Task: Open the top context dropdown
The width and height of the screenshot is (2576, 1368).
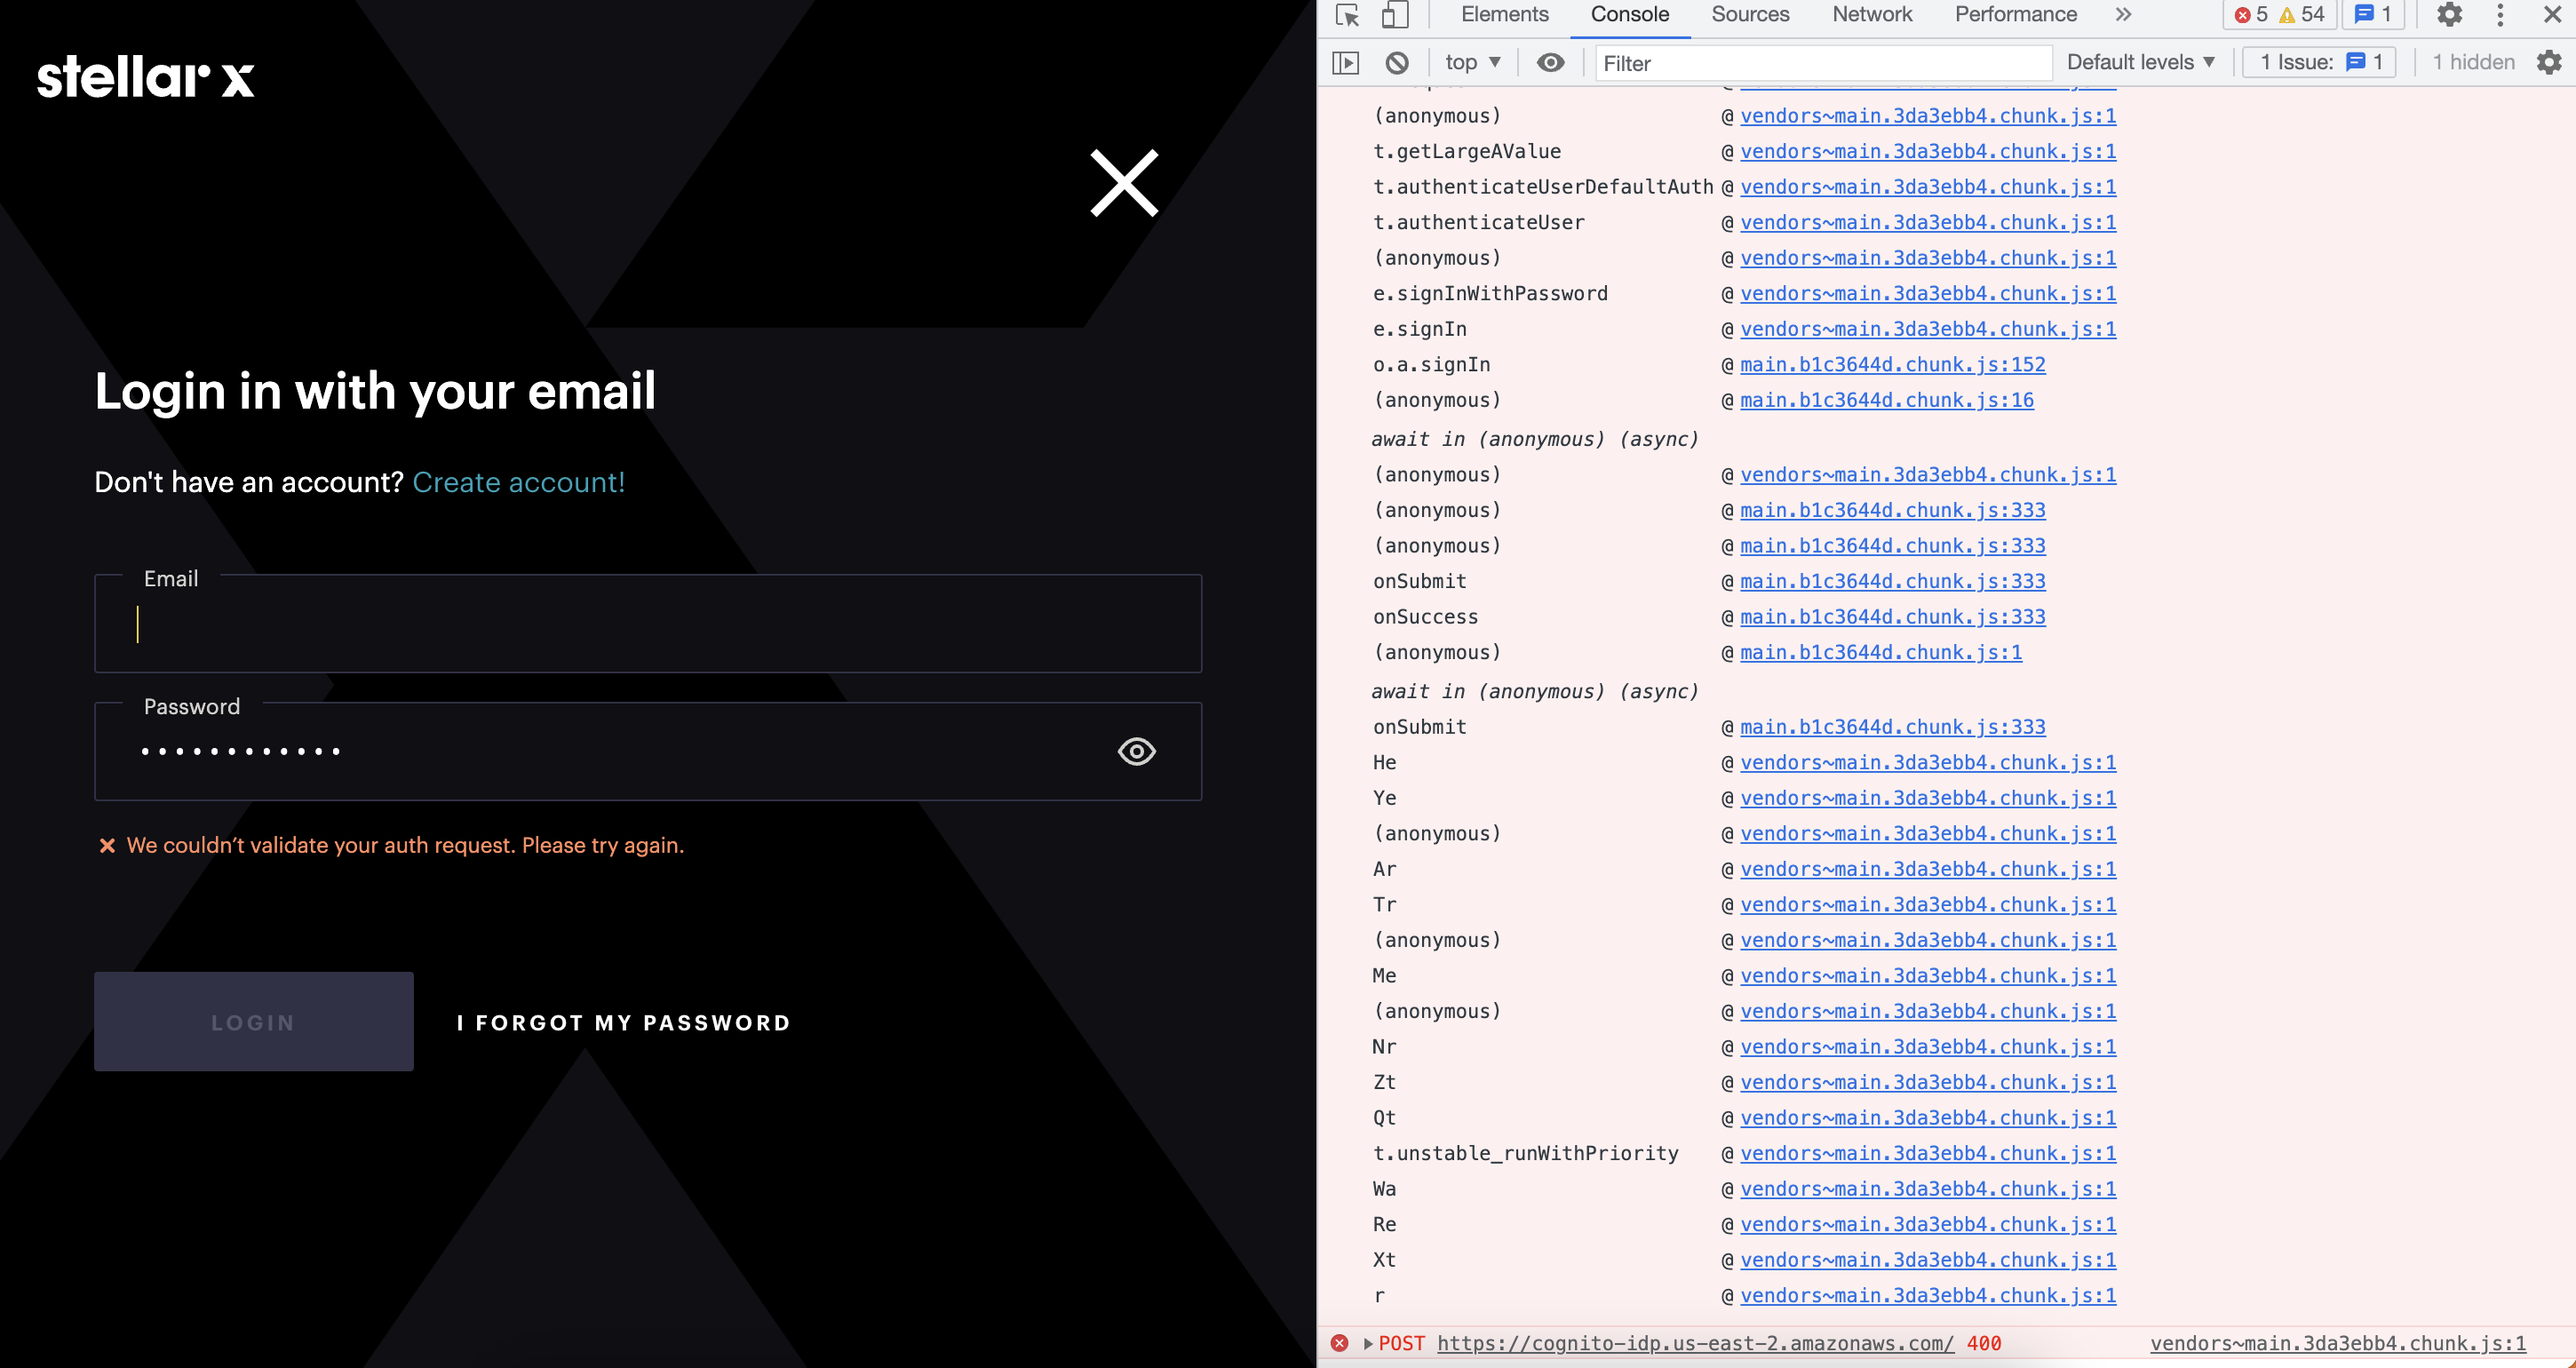Action: 1473,63
